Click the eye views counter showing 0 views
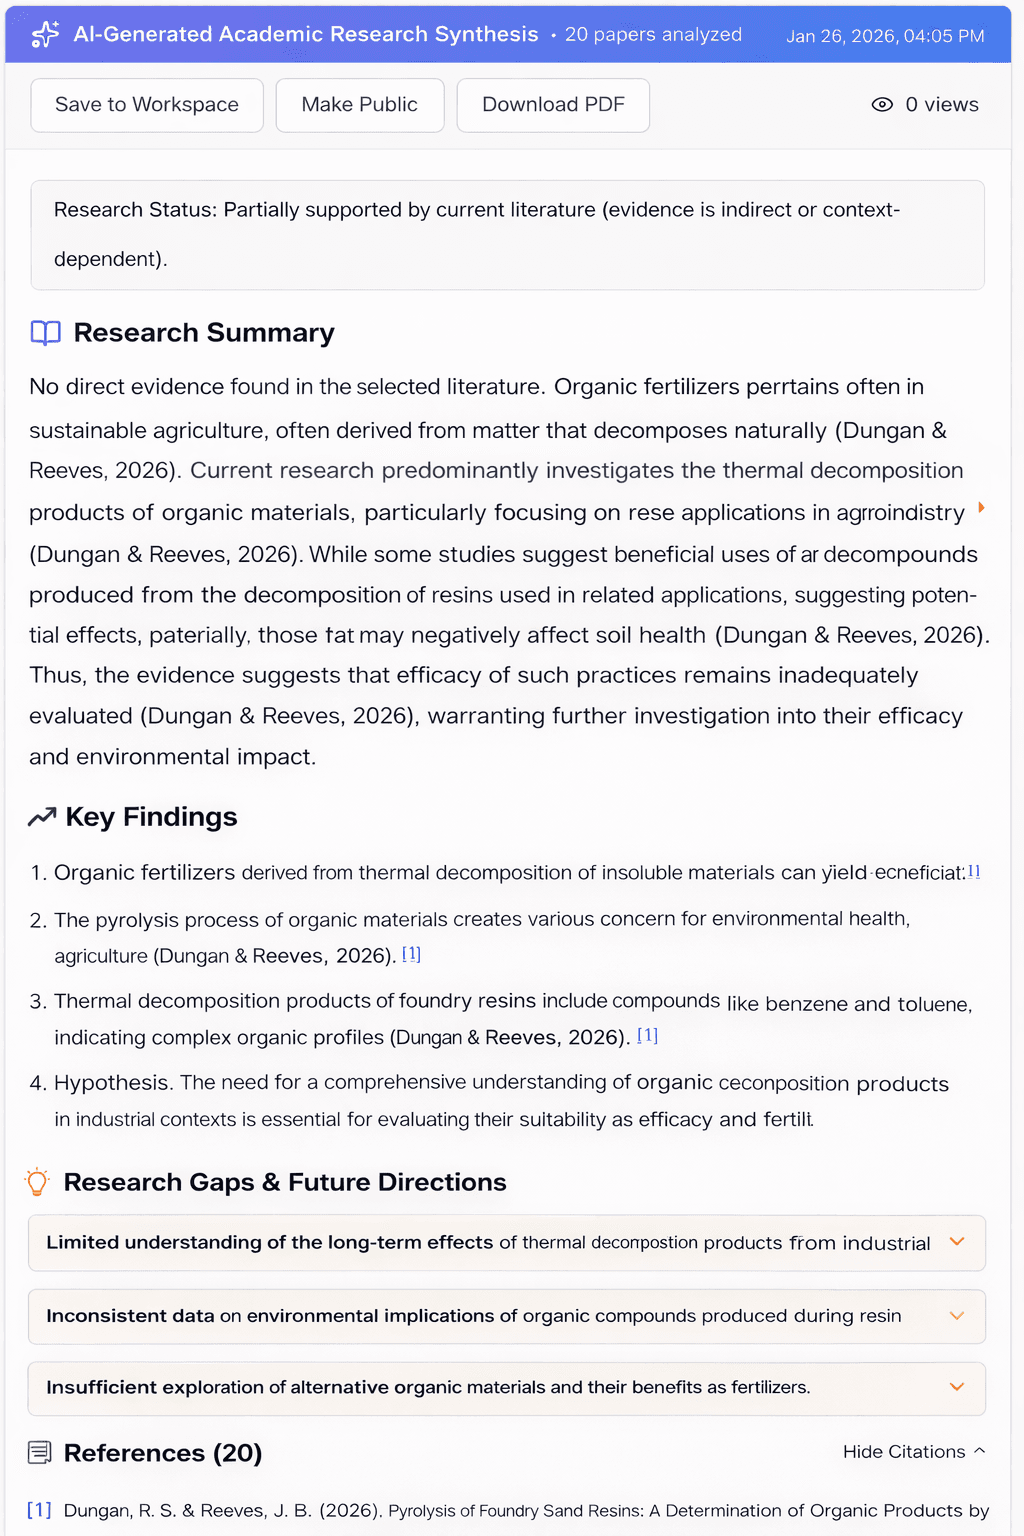 [x=927, y=104]
